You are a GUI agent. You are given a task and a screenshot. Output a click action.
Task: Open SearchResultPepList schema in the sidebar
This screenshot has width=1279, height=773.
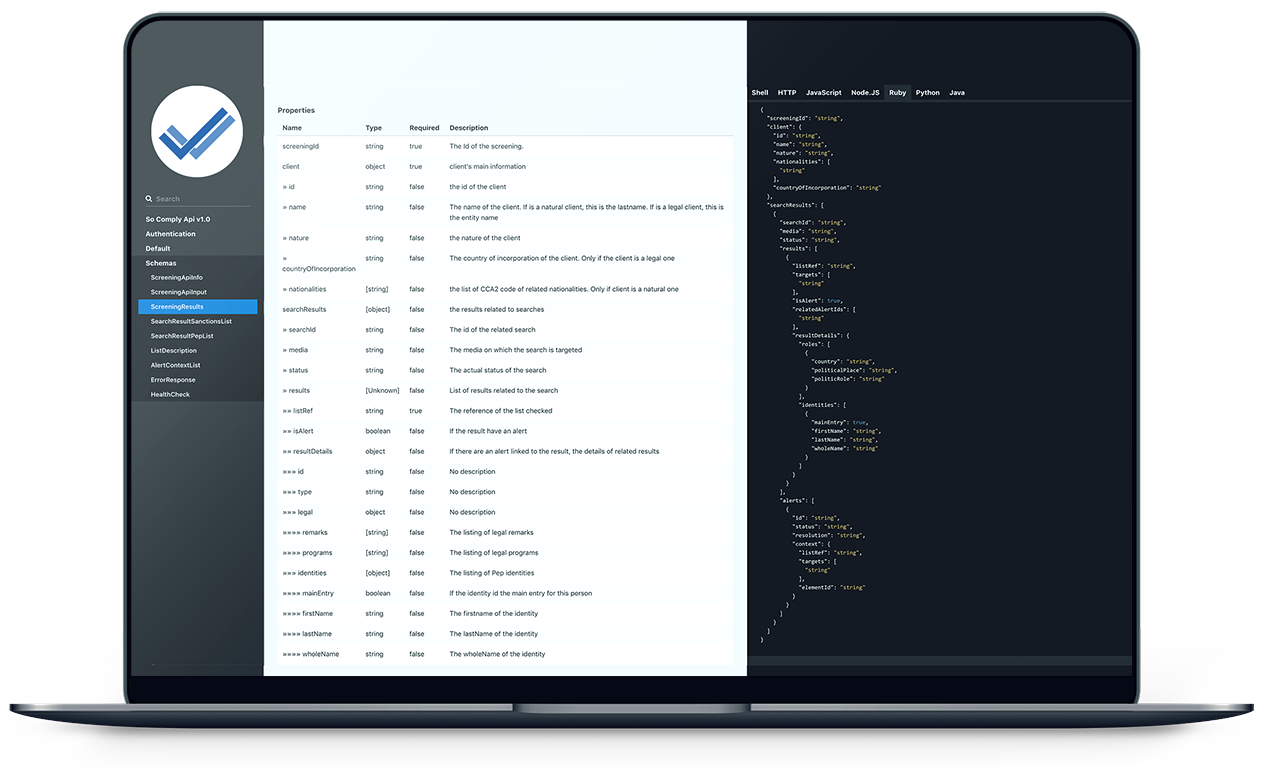[x=182, y=336]
